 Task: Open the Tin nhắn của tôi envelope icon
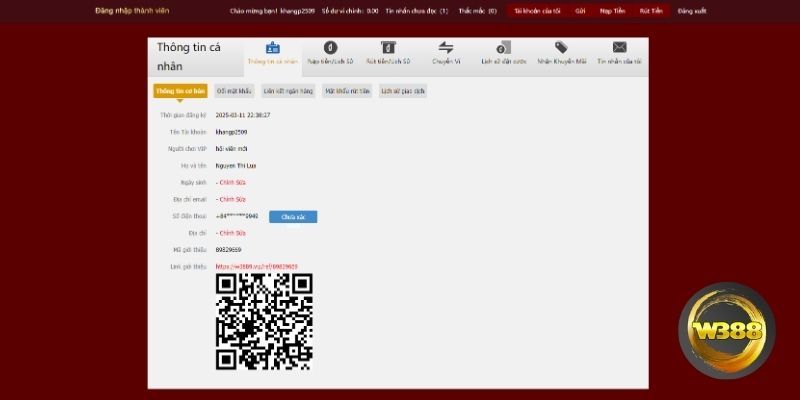[619, 47]
